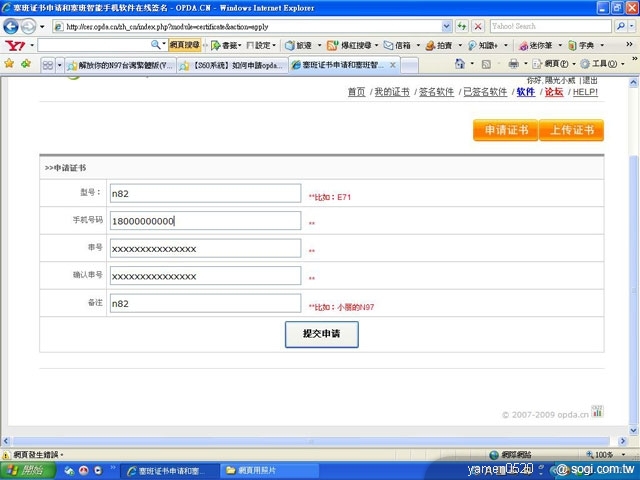Switch to the 【S60系統】 browser tab
The height and width of the screenshot is (480, 640).
pyautogui.click(x=232, y=64)
